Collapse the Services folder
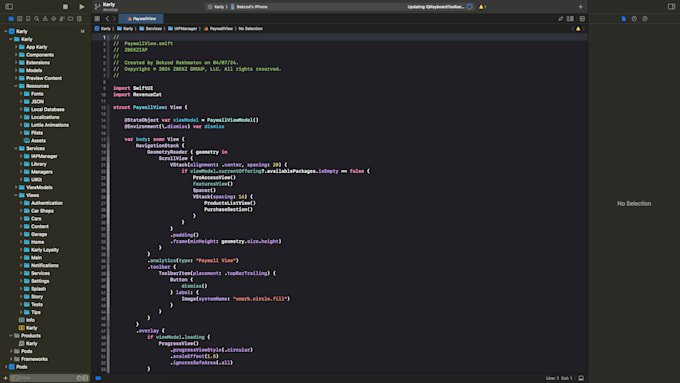Viewport: 680px width, 383px height. (x=16, y=148)
